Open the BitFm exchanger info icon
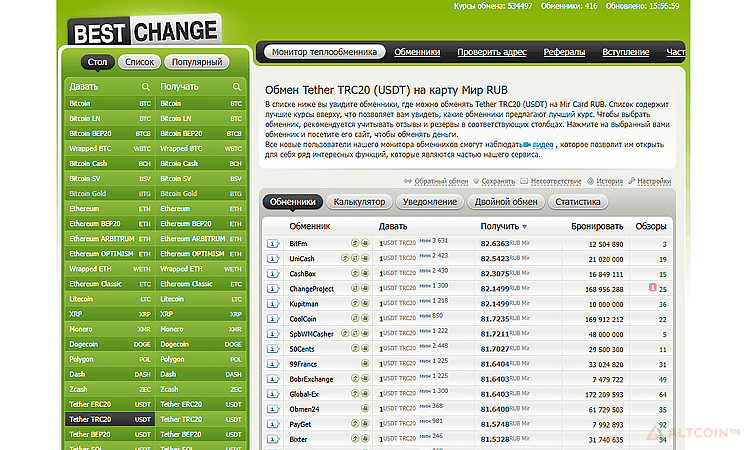Viewport: 750px width, 450px height. click(x=273, y=244)
